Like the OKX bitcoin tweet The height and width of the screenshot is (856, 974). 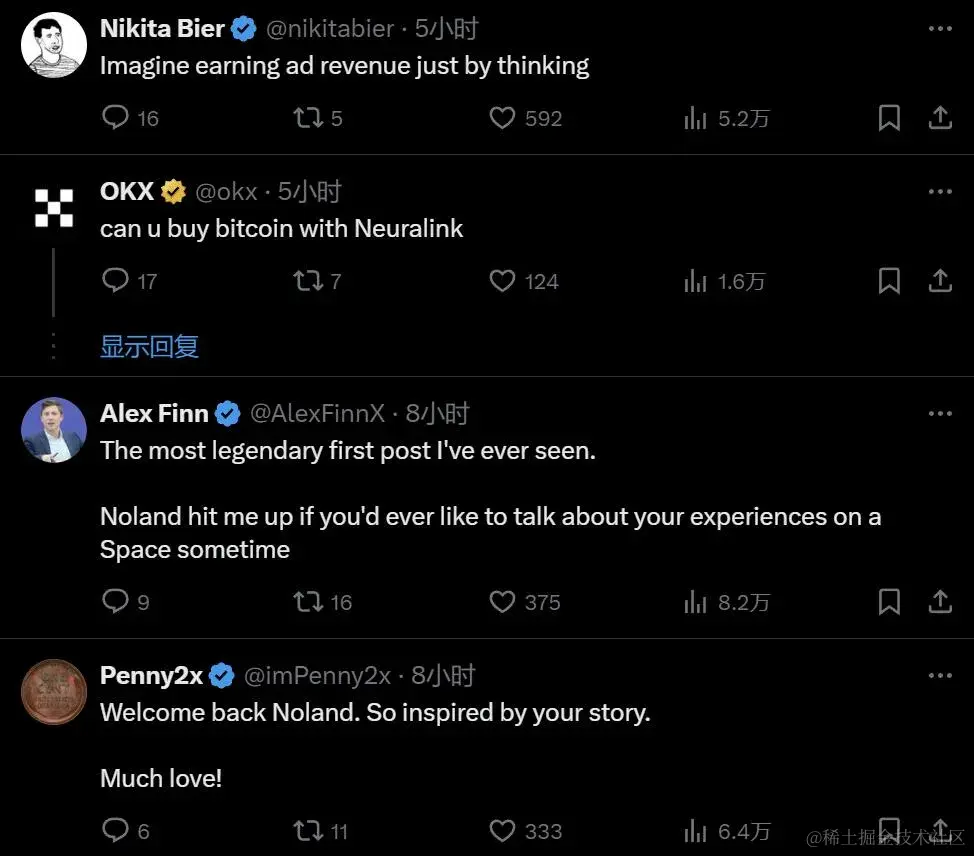coord(502,282)
